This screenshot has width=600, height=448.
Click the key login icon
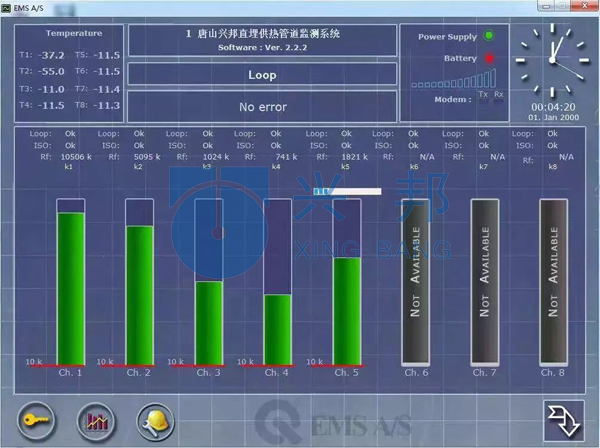[33, 420]
